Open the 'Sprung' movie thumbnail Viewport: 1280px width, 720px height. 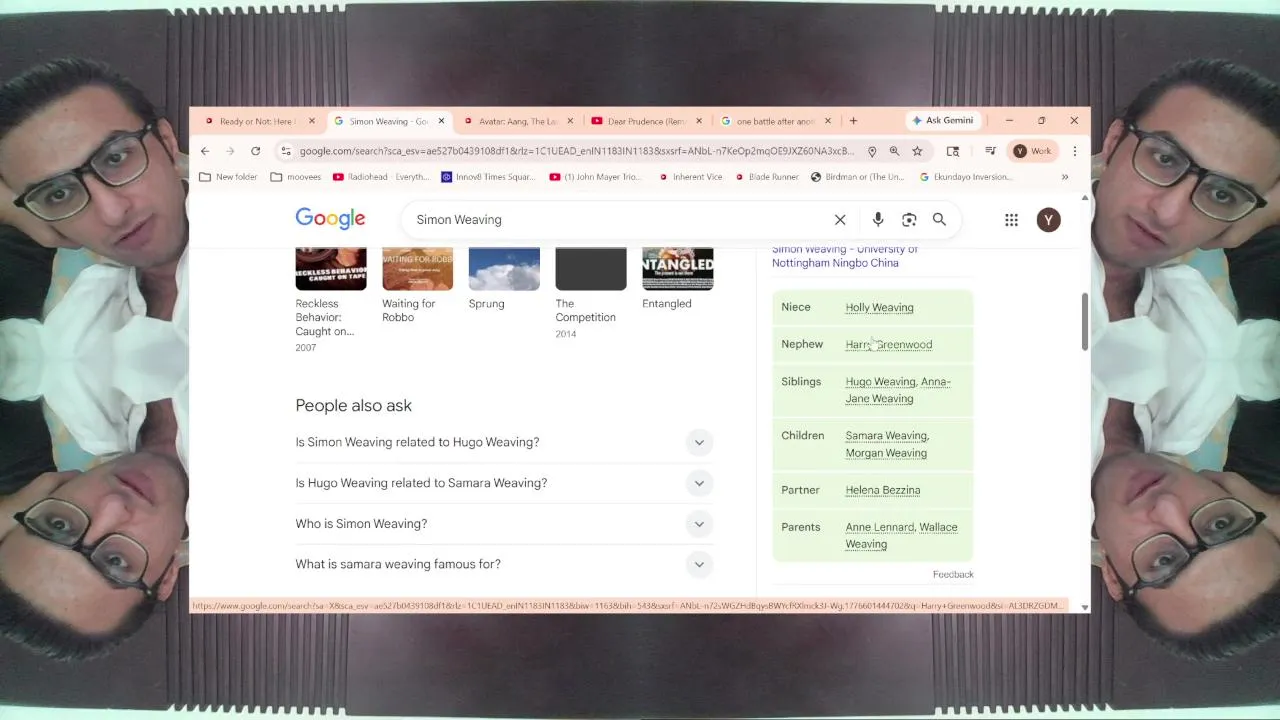click(x=504, y=269)
